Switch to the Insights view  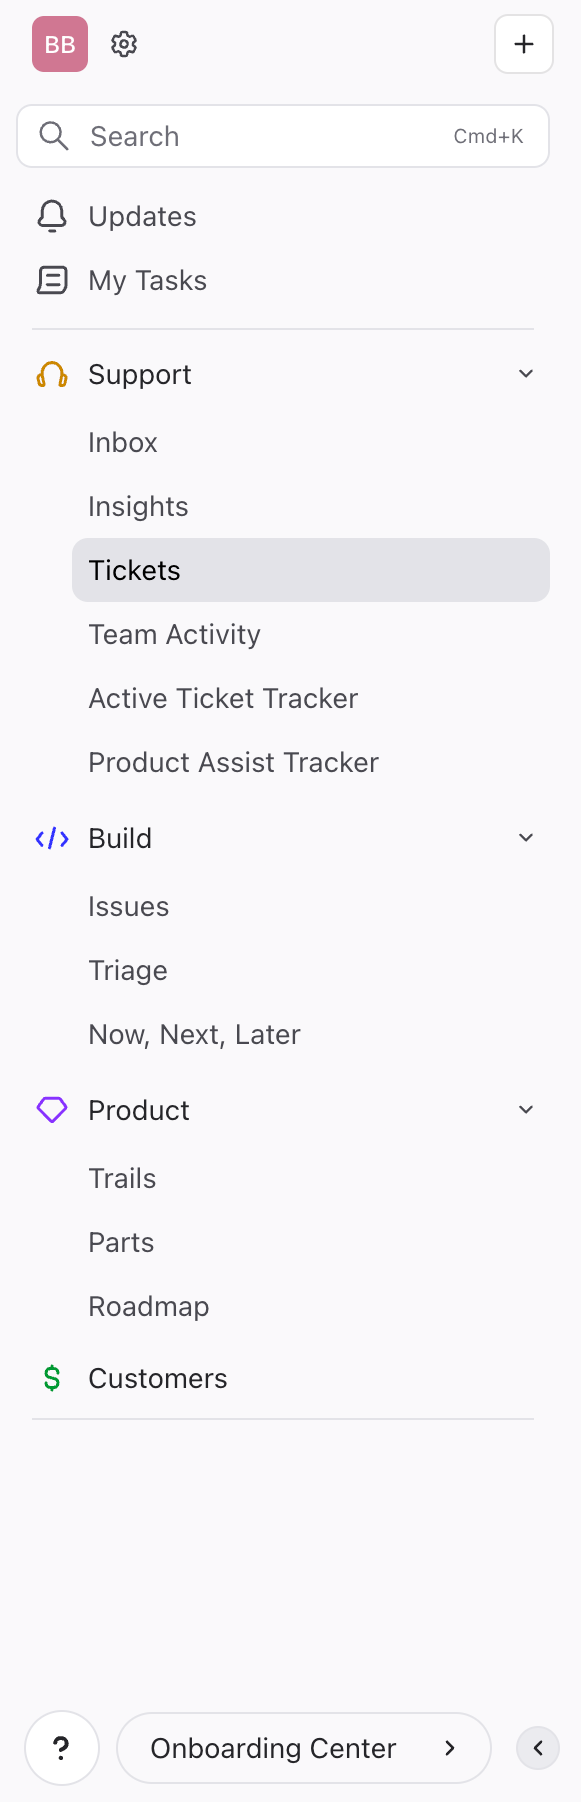138,506
